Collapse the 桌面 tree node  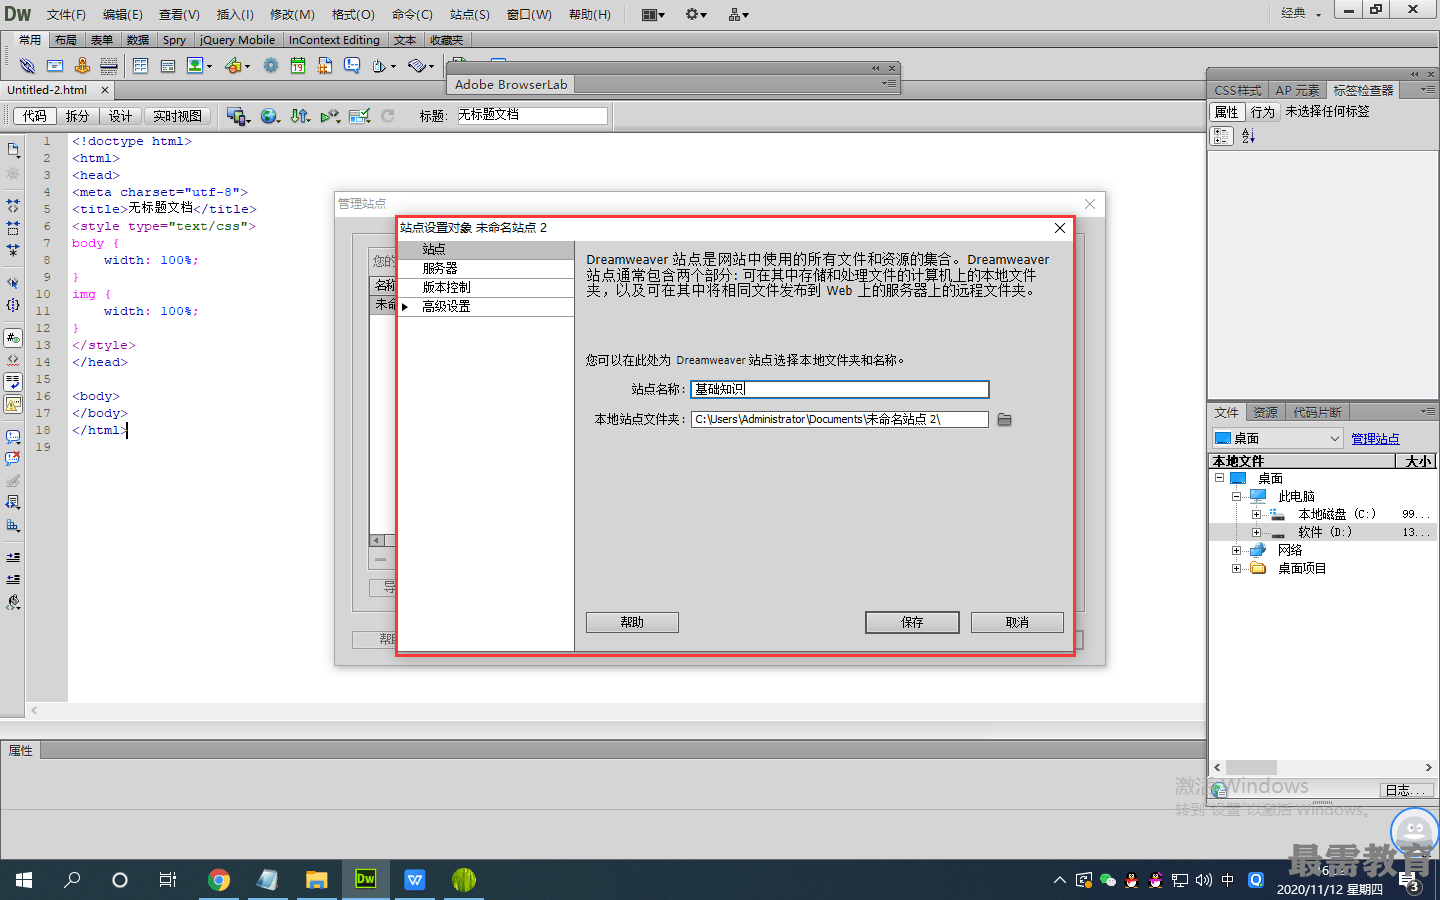1219,478
